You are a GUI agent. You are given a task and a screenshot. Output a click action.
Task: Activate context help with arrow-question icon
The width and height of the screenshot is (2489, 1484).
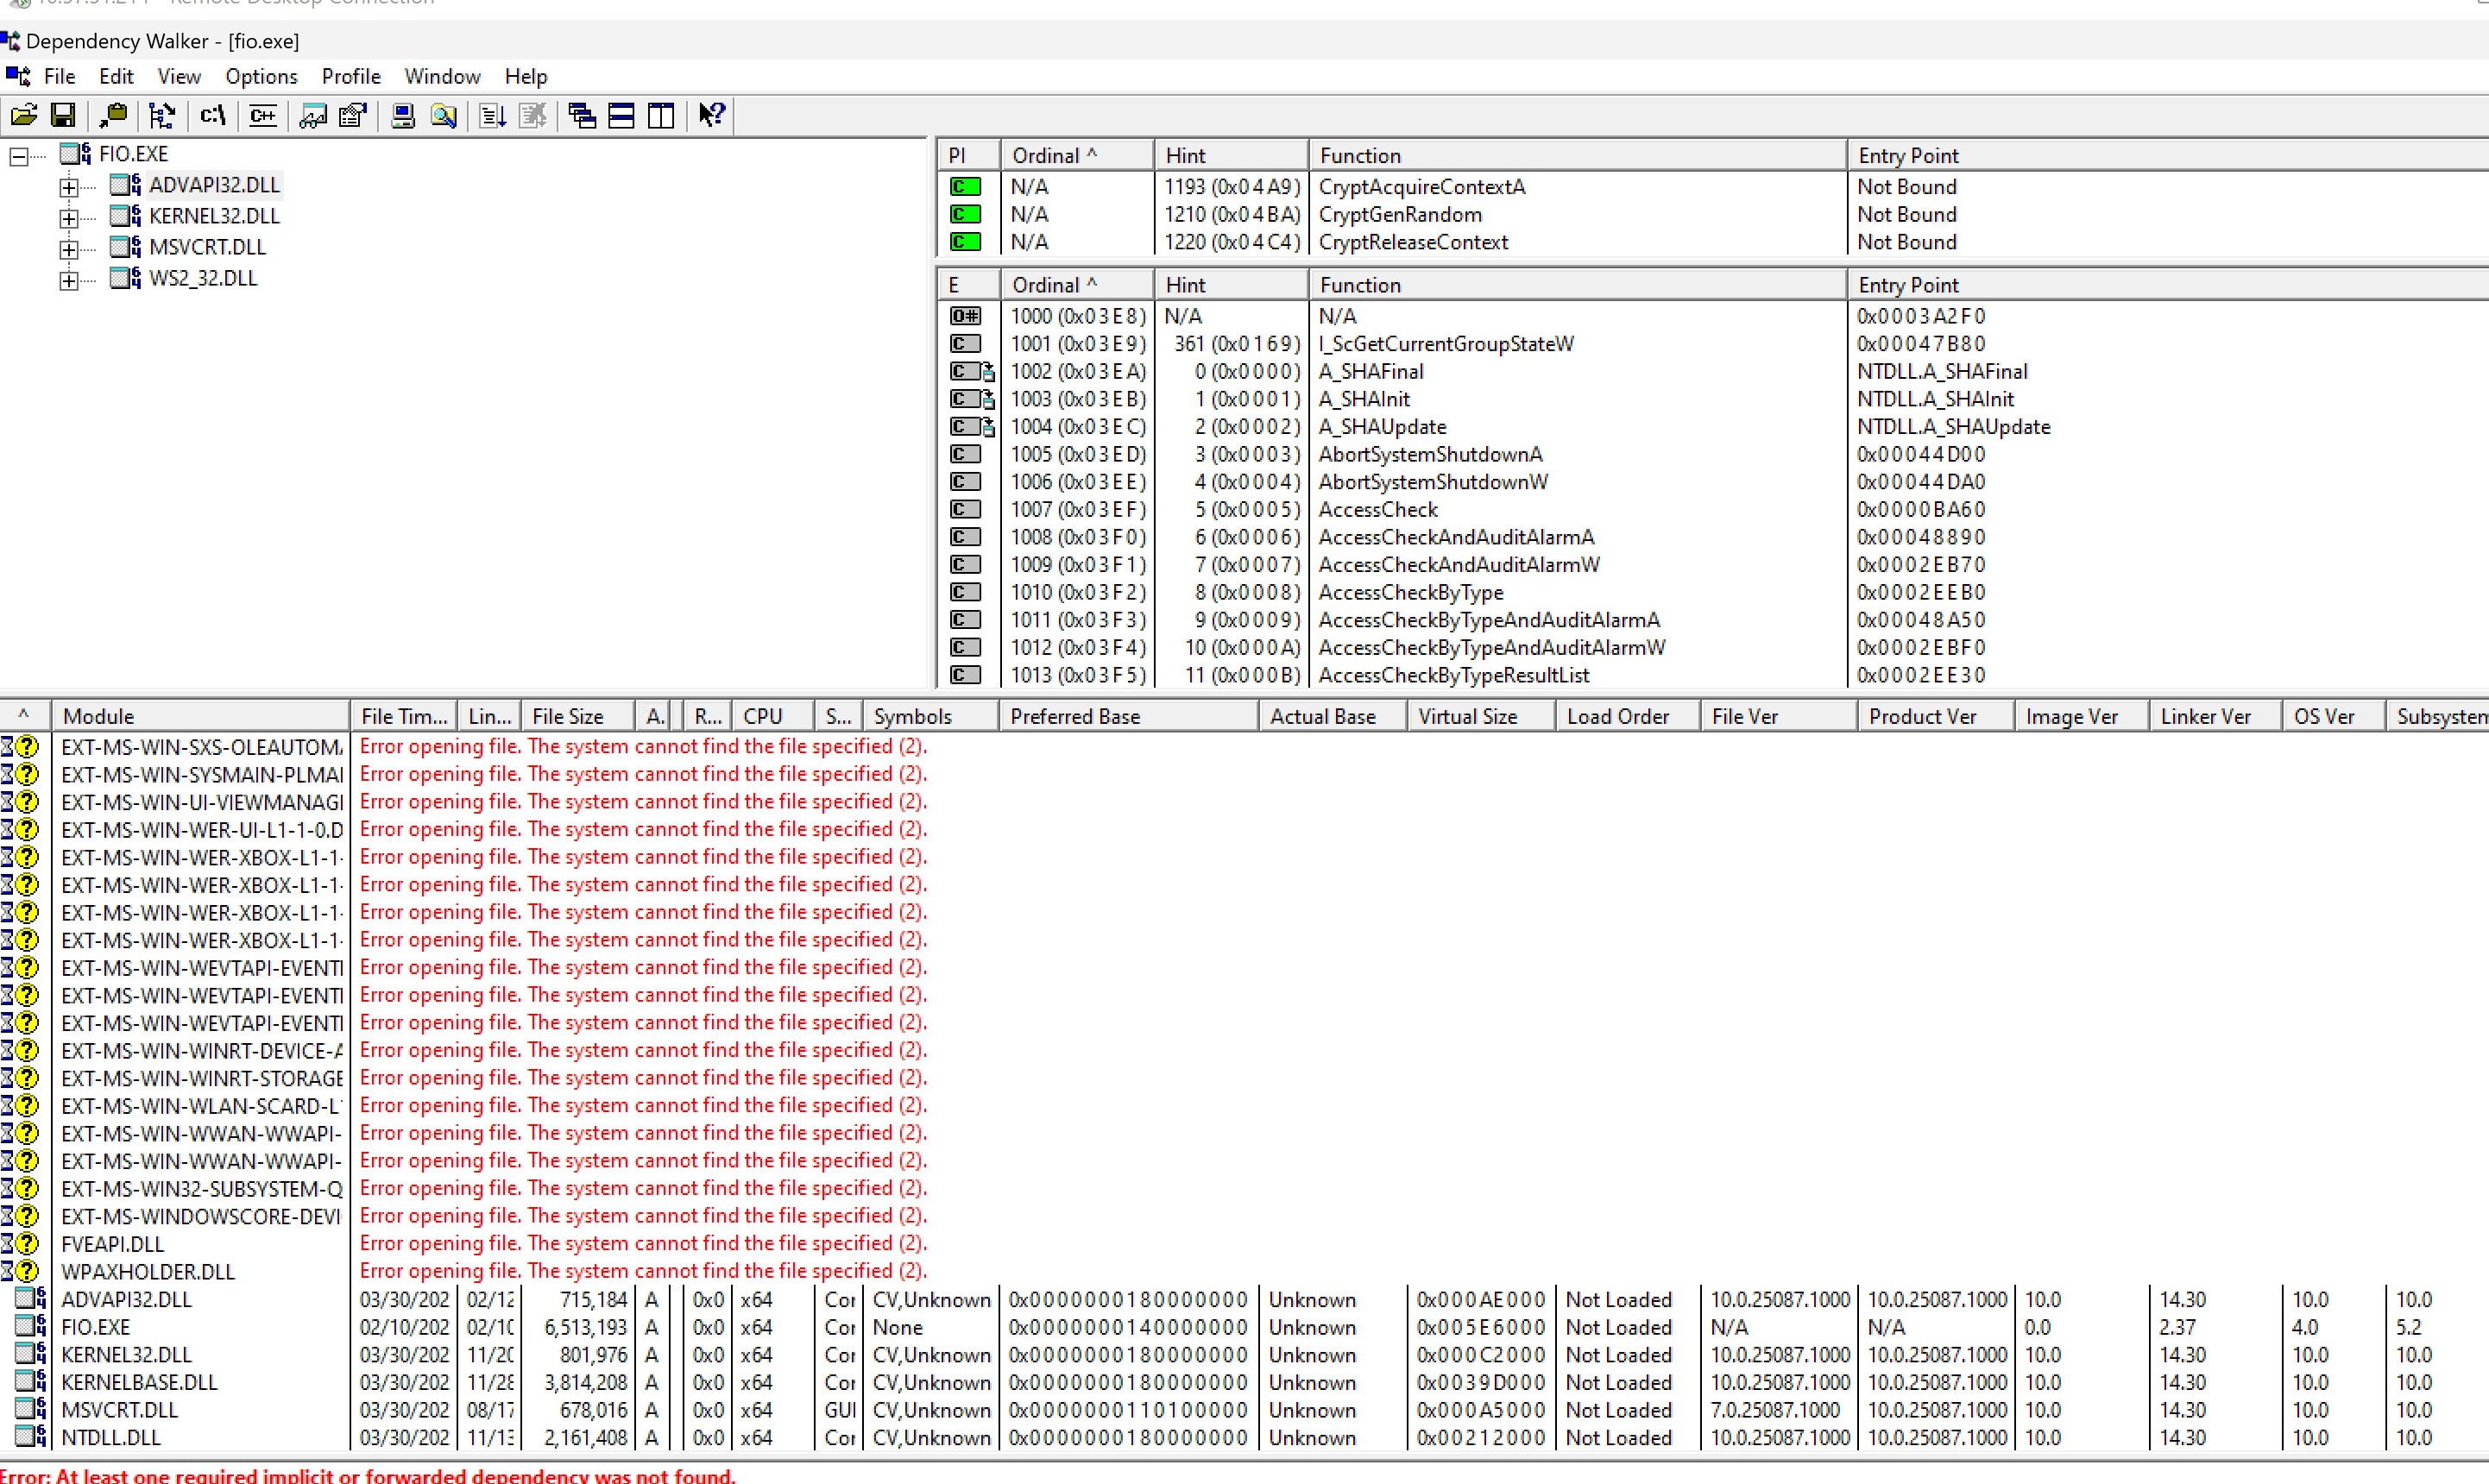point(711,115)
